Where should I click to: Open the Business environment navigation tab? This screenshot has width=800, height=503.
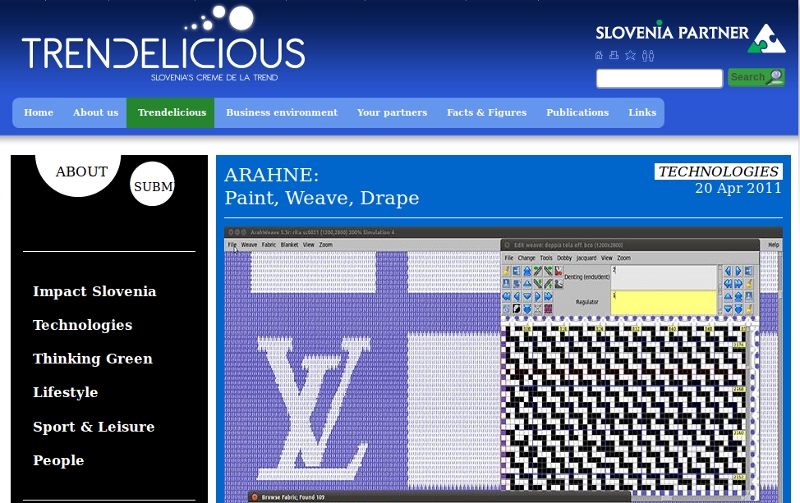282,113
